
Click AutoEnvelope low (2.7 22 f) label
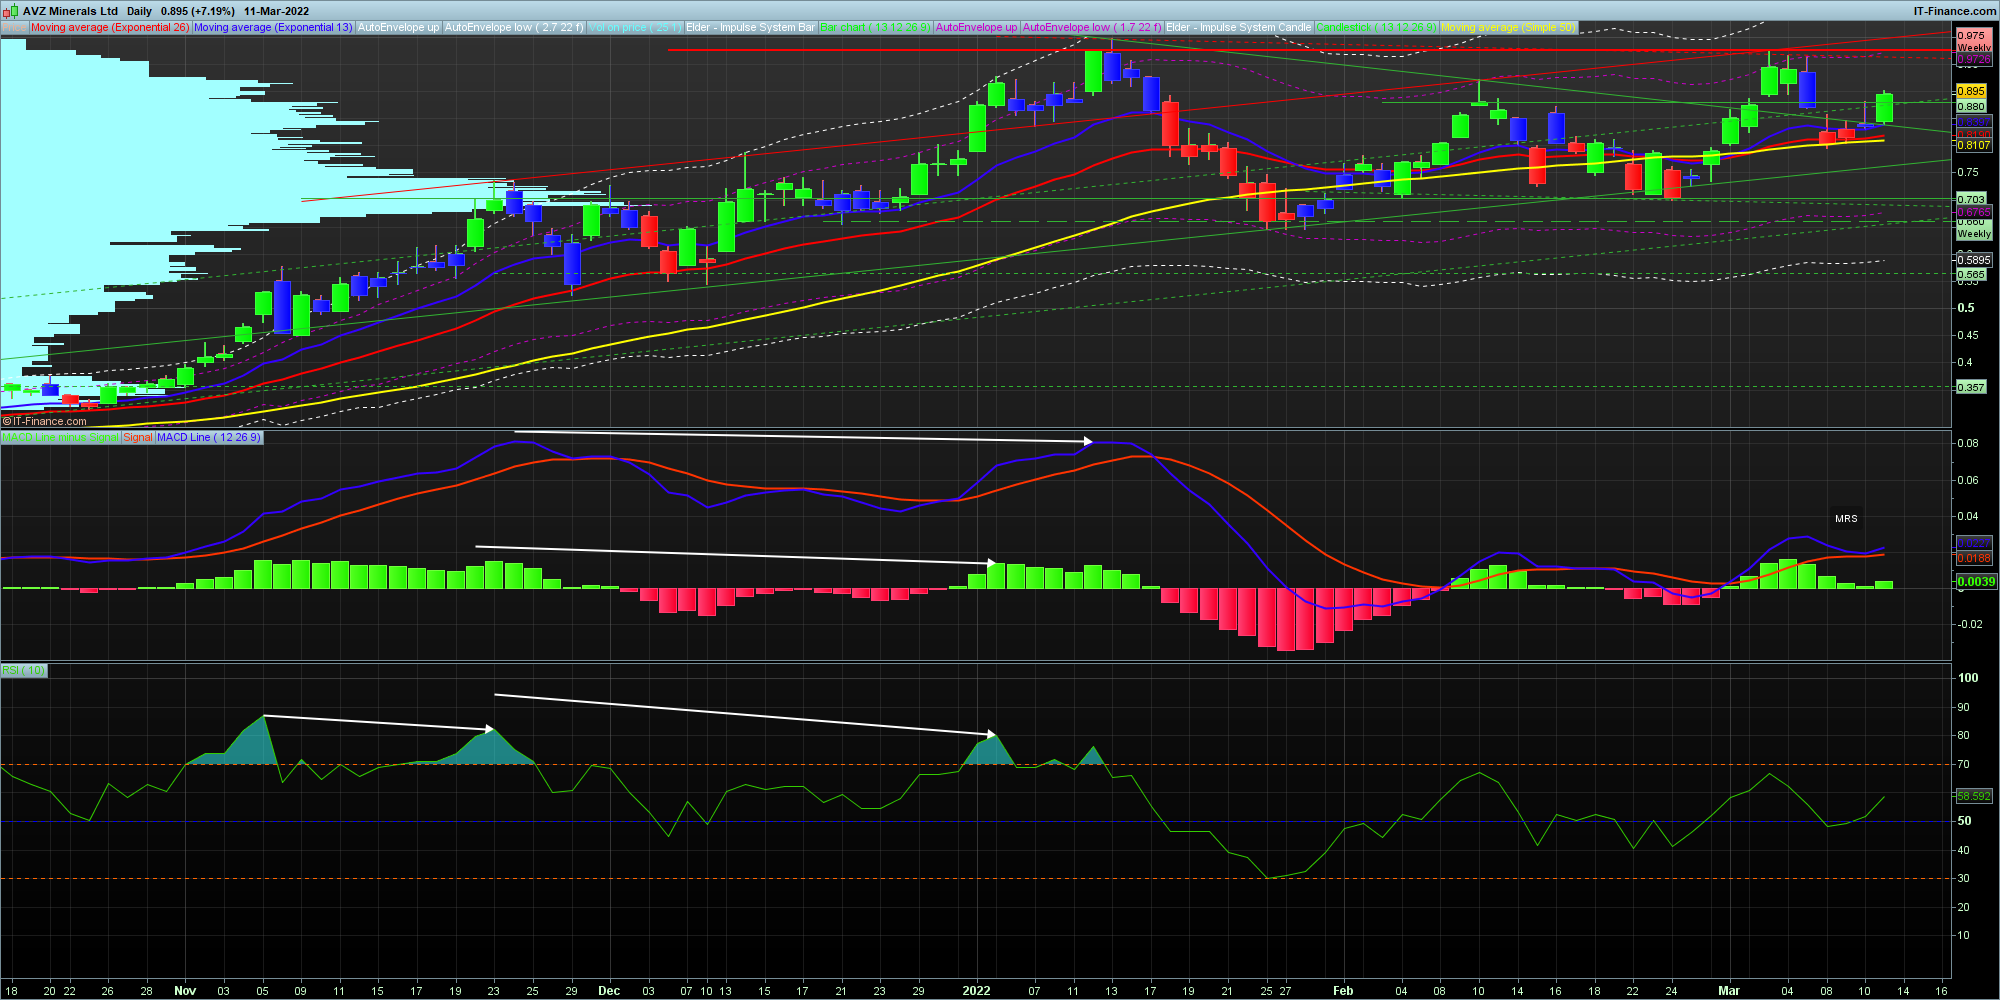514,27
